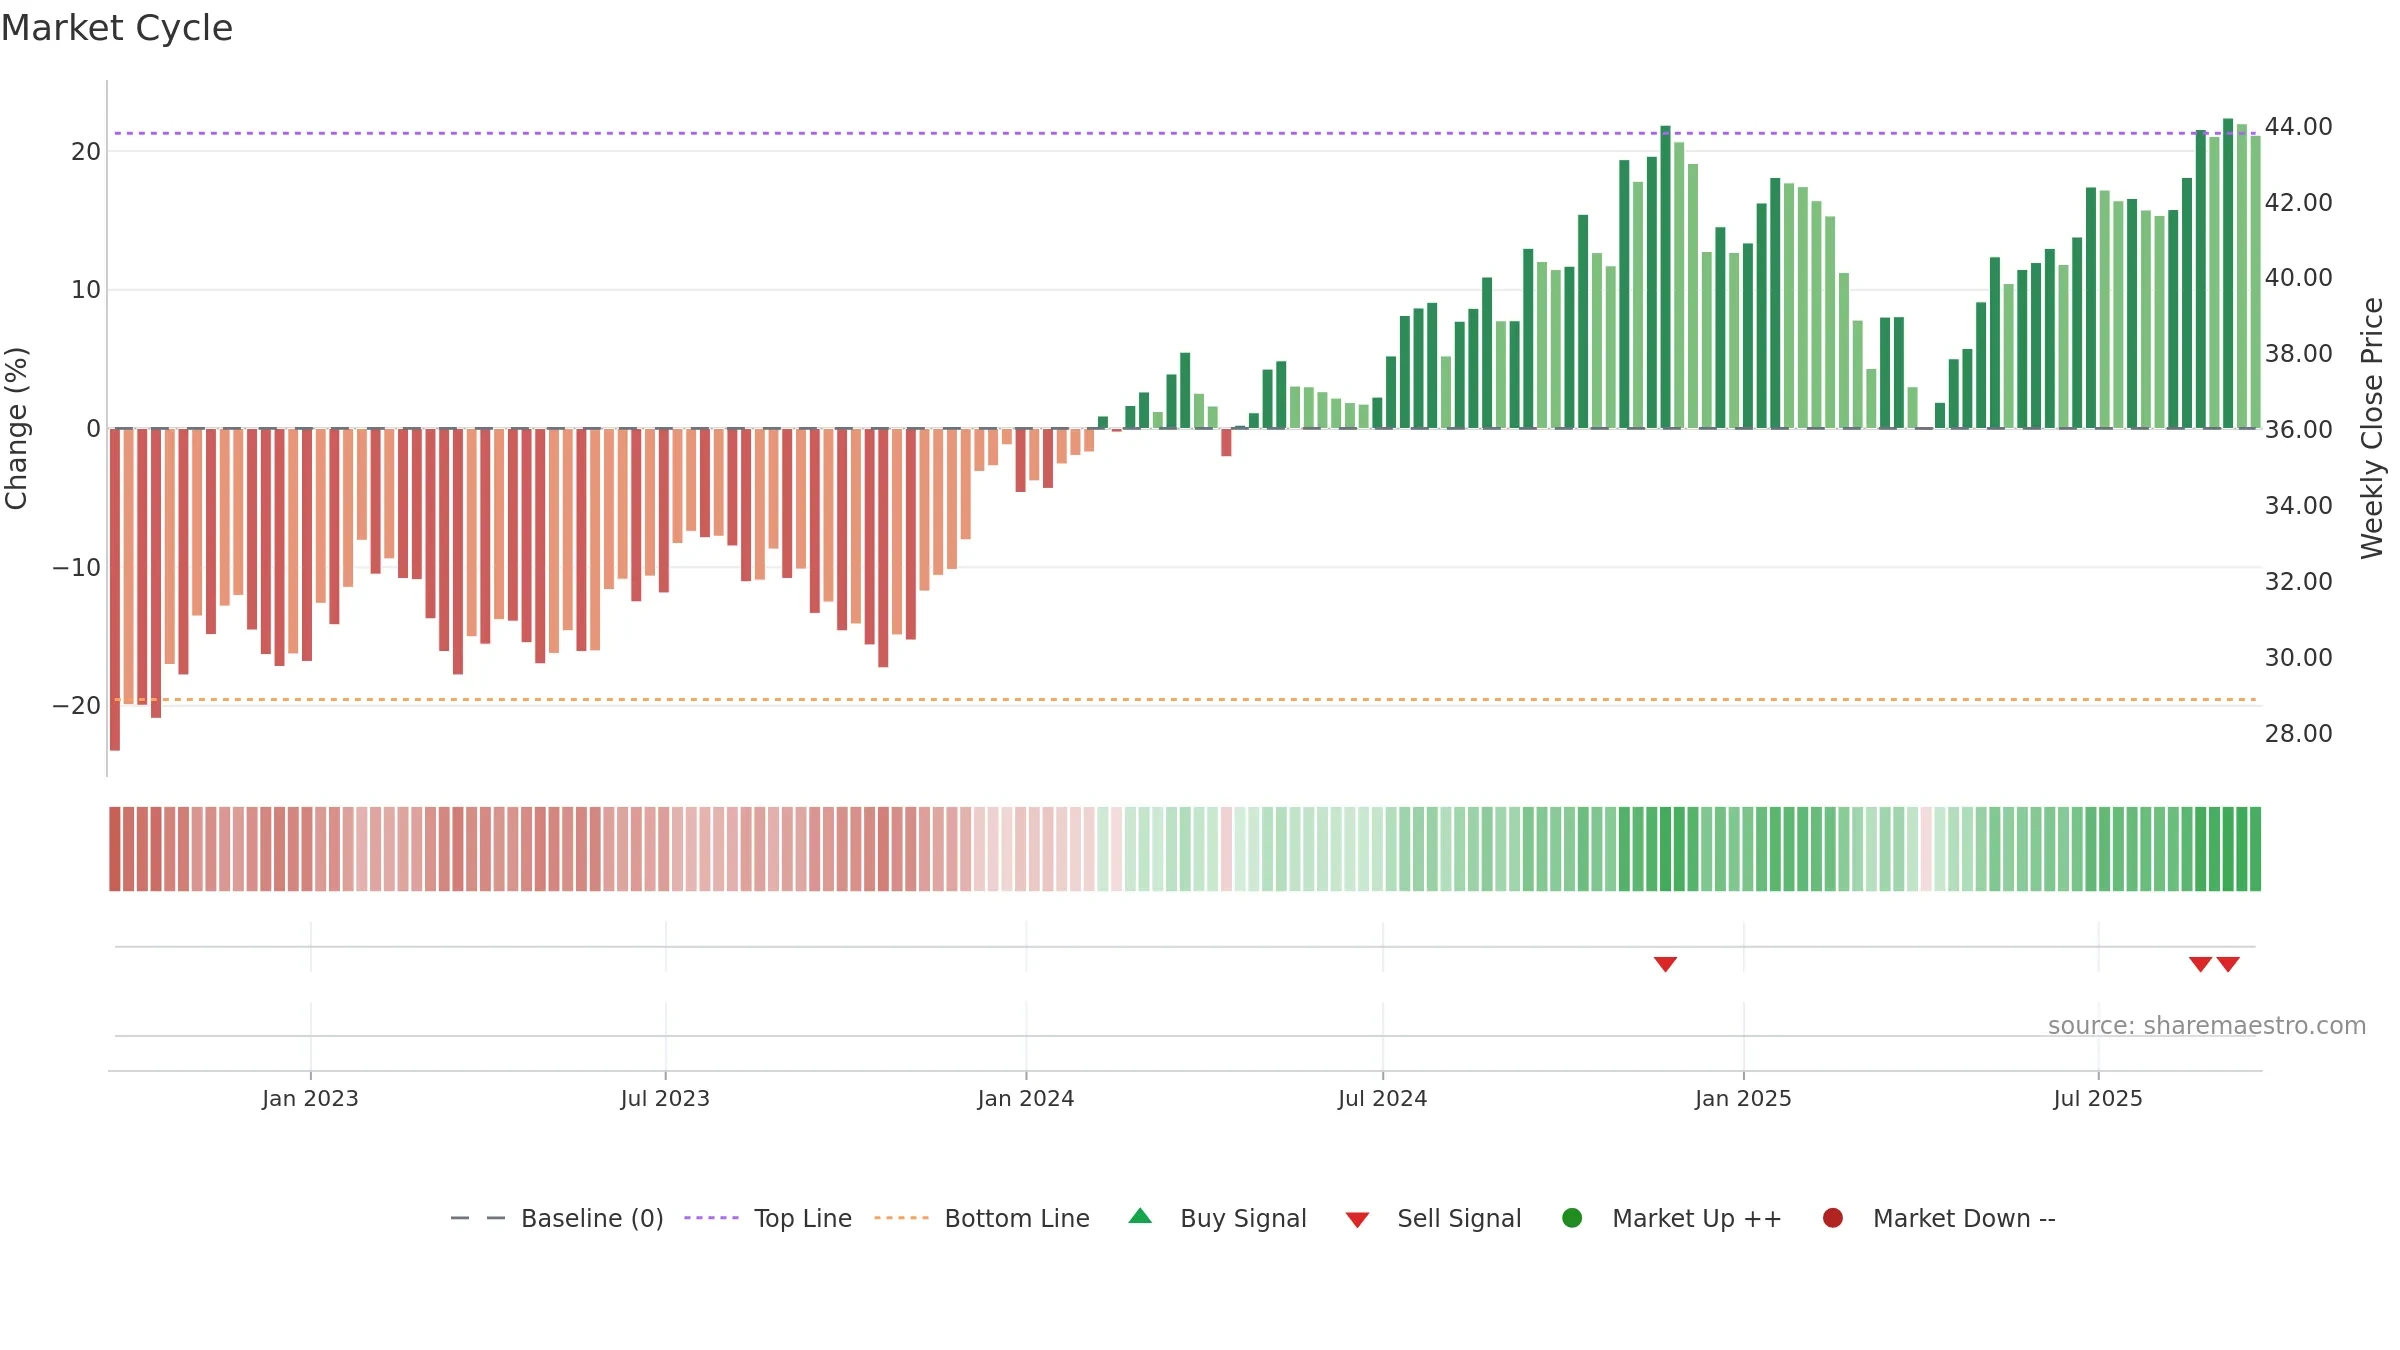Viewport: 2400px width, 1350px height.
Task: Click the Weekly Close Price axis title
Action: tap(2372, 428)
